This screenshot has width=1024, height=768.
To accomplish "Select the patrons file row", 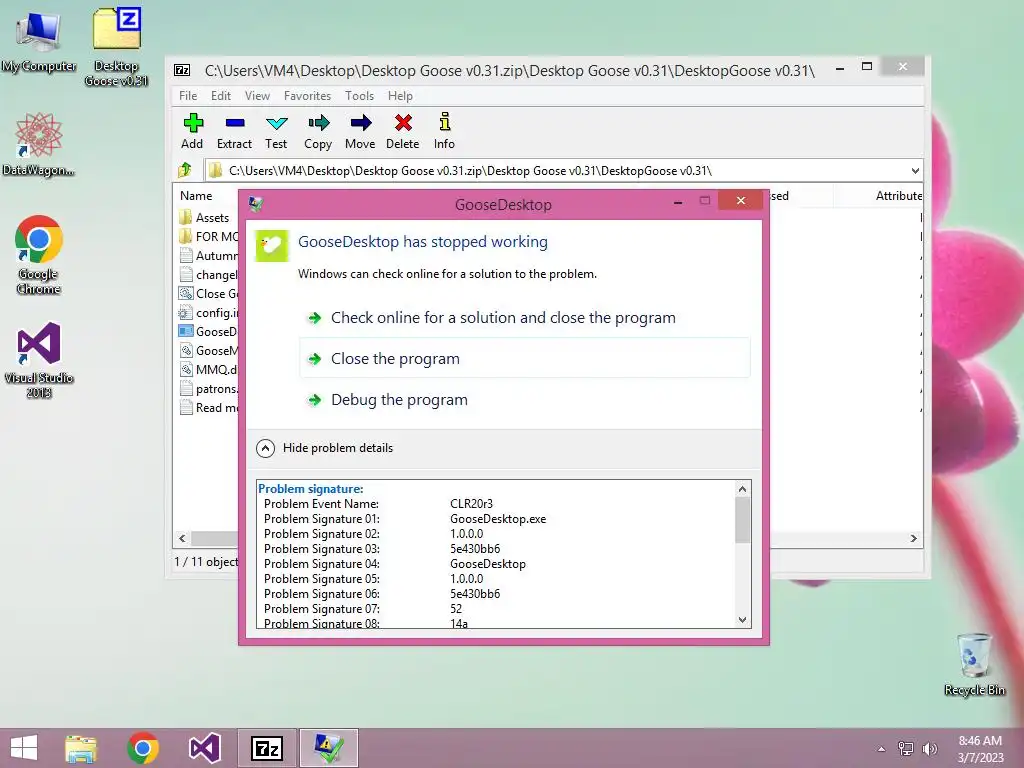I will [x=207, y=389].
